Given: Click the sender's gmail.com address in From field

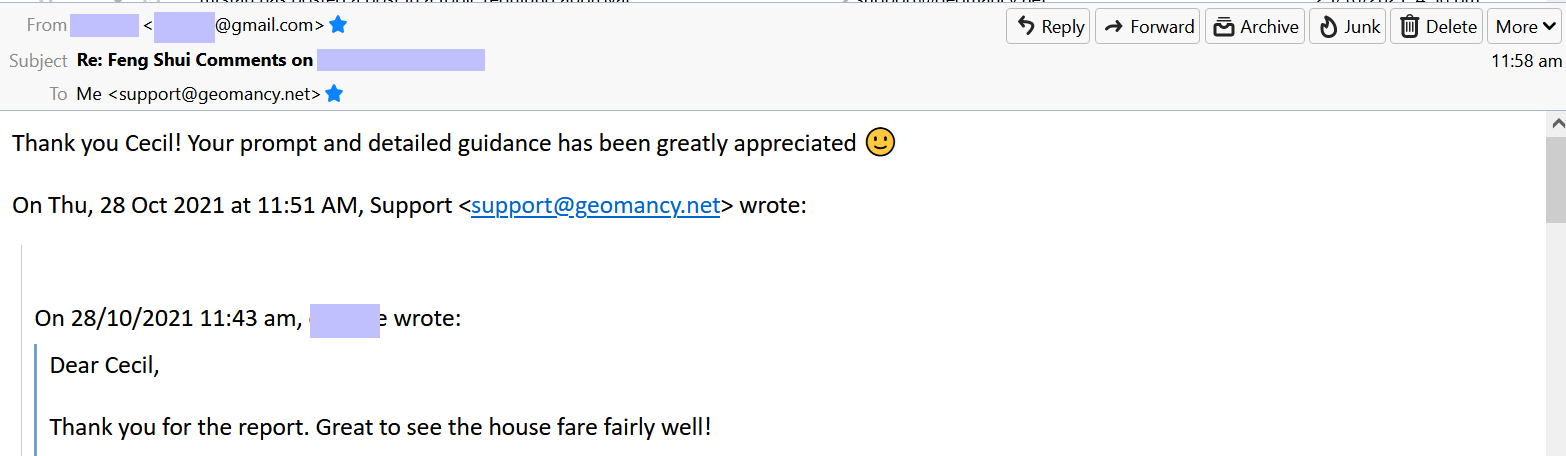Looking at the screenshot, I should pos(270,26).
